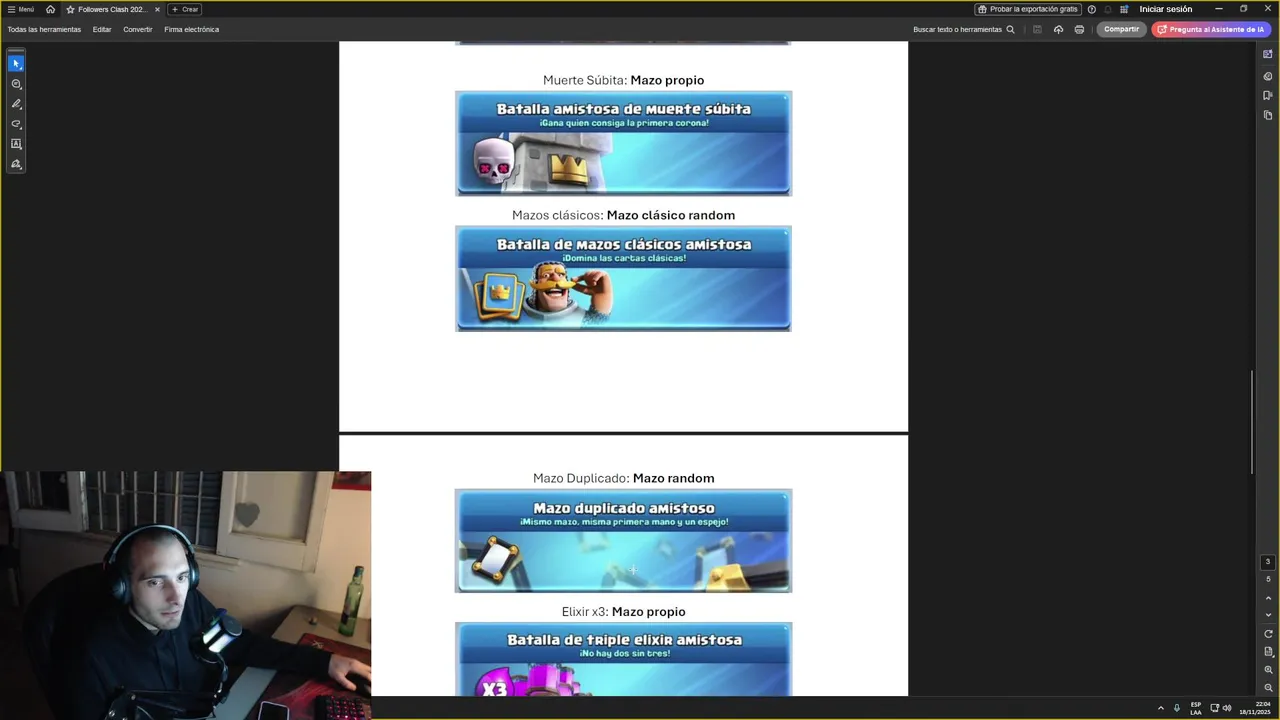Rotate the page view
The width and height of the screenshot is (1280, 720).
1268,634
